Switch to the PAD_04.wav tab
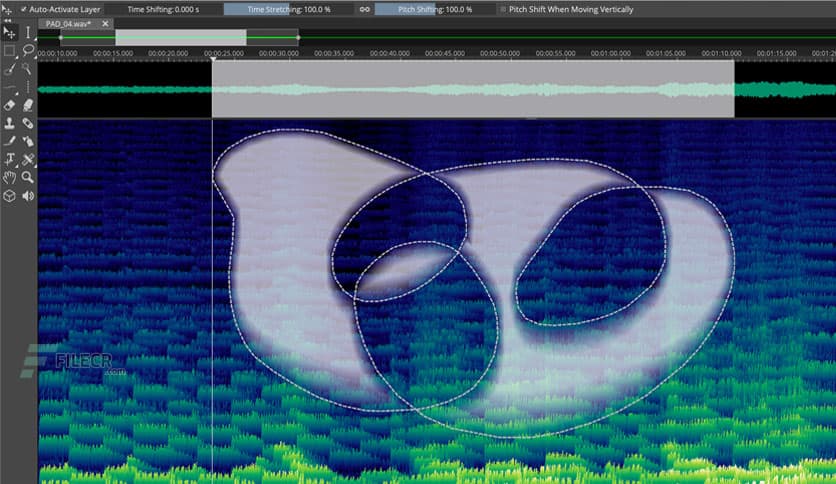836x484 pixels. 68,24
